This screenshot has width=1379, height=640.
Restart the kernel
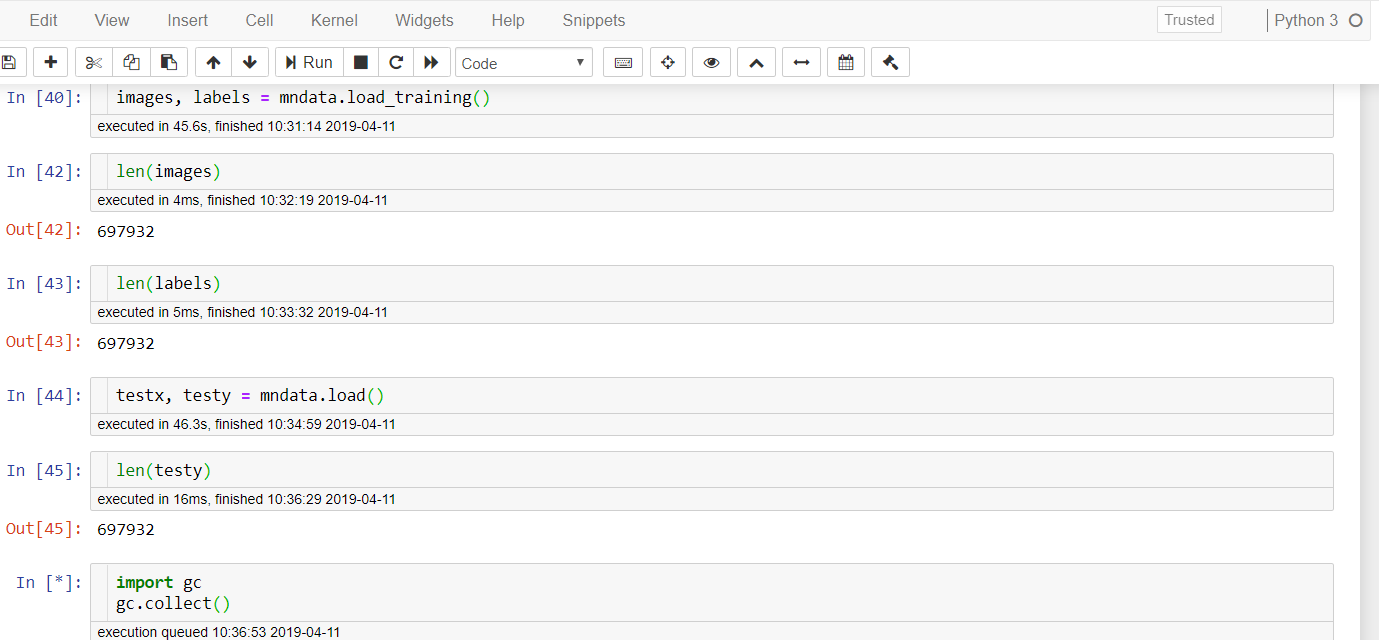pyautogui.click(x=396, y=62)
